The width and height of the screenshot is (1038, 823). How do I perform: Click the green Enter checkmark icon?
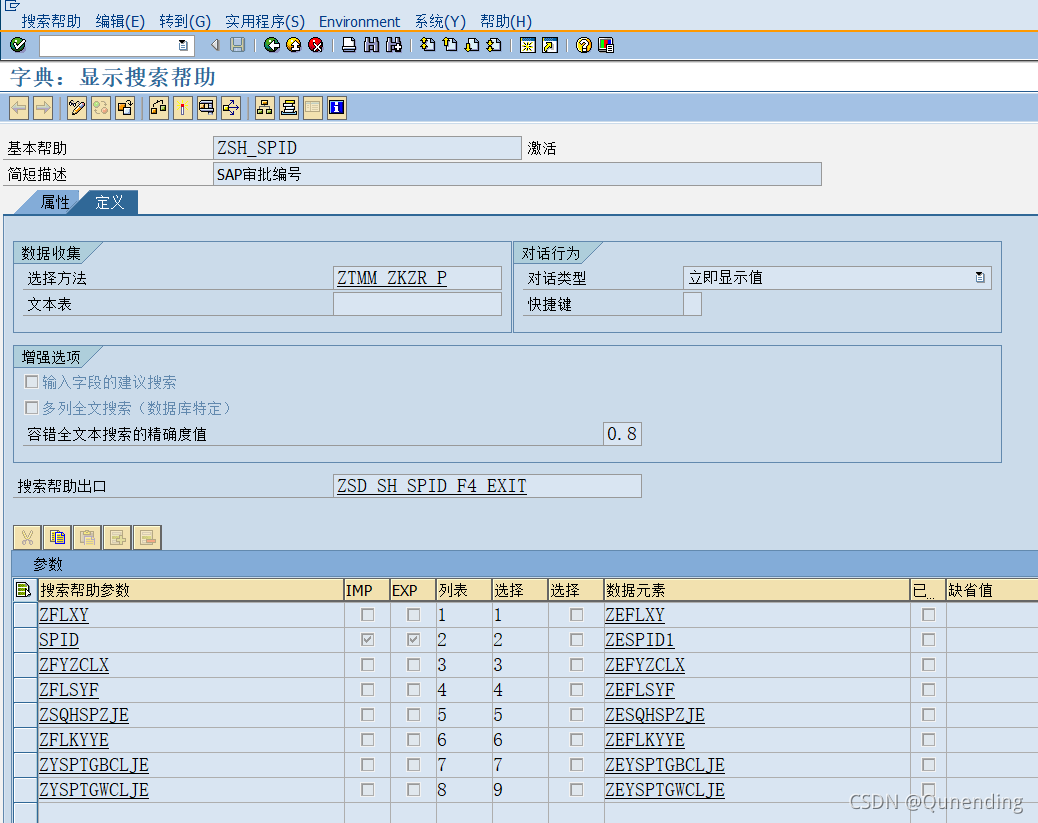pos(18,45)
